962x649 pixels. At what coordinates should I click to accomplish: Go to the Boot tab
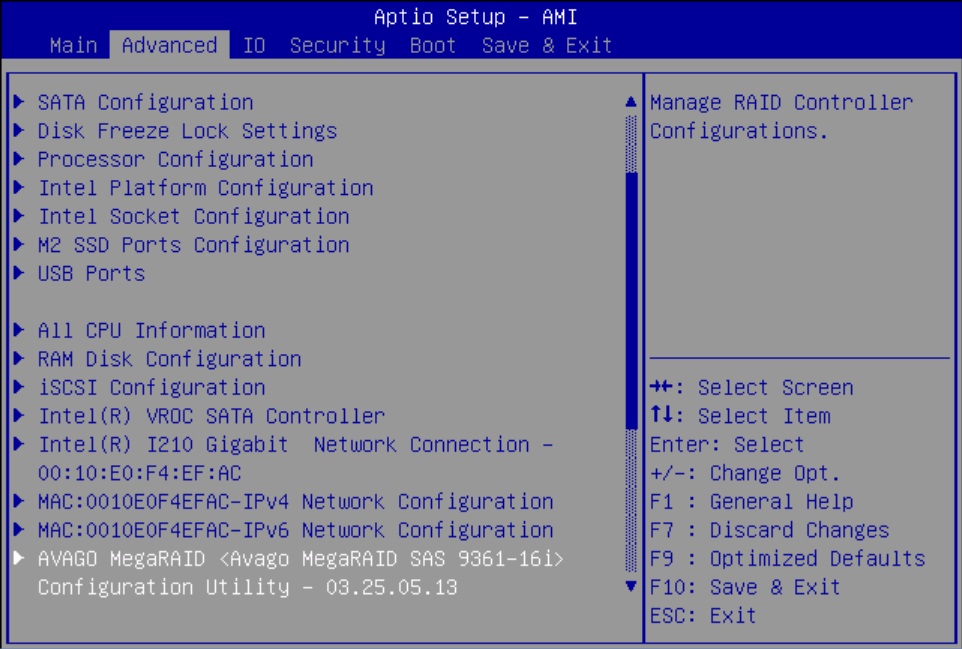tap(433, 45)
